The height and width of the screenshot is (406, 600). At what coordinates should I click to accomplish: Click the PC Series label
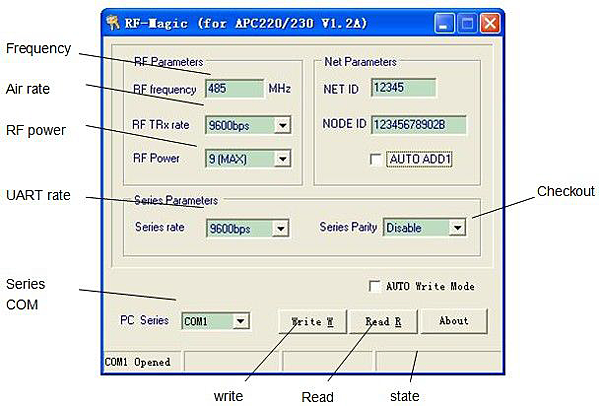tap(144, 320)
